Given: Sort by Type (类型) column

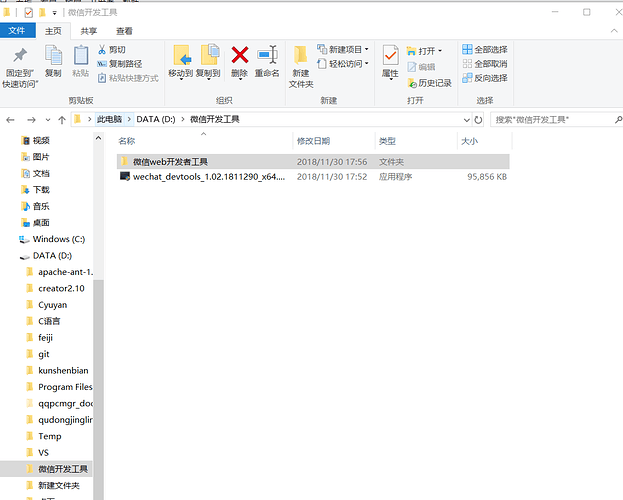Looking at the screenshot, I should pyautogui.click(x=416, y=141).
